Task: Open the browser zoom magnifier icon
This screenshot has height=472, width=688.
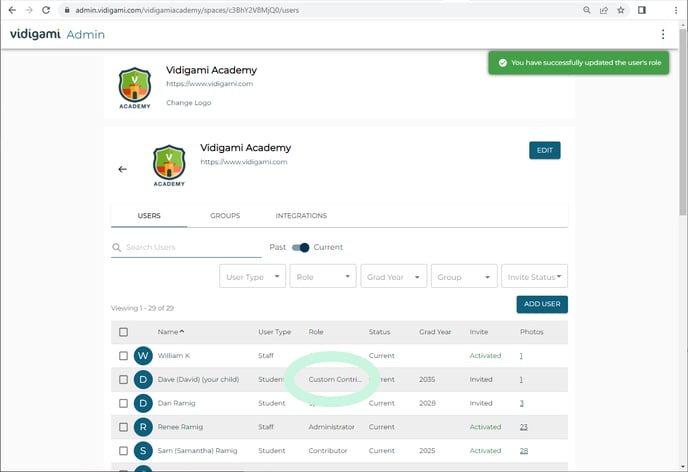Action: pos(587,10)
